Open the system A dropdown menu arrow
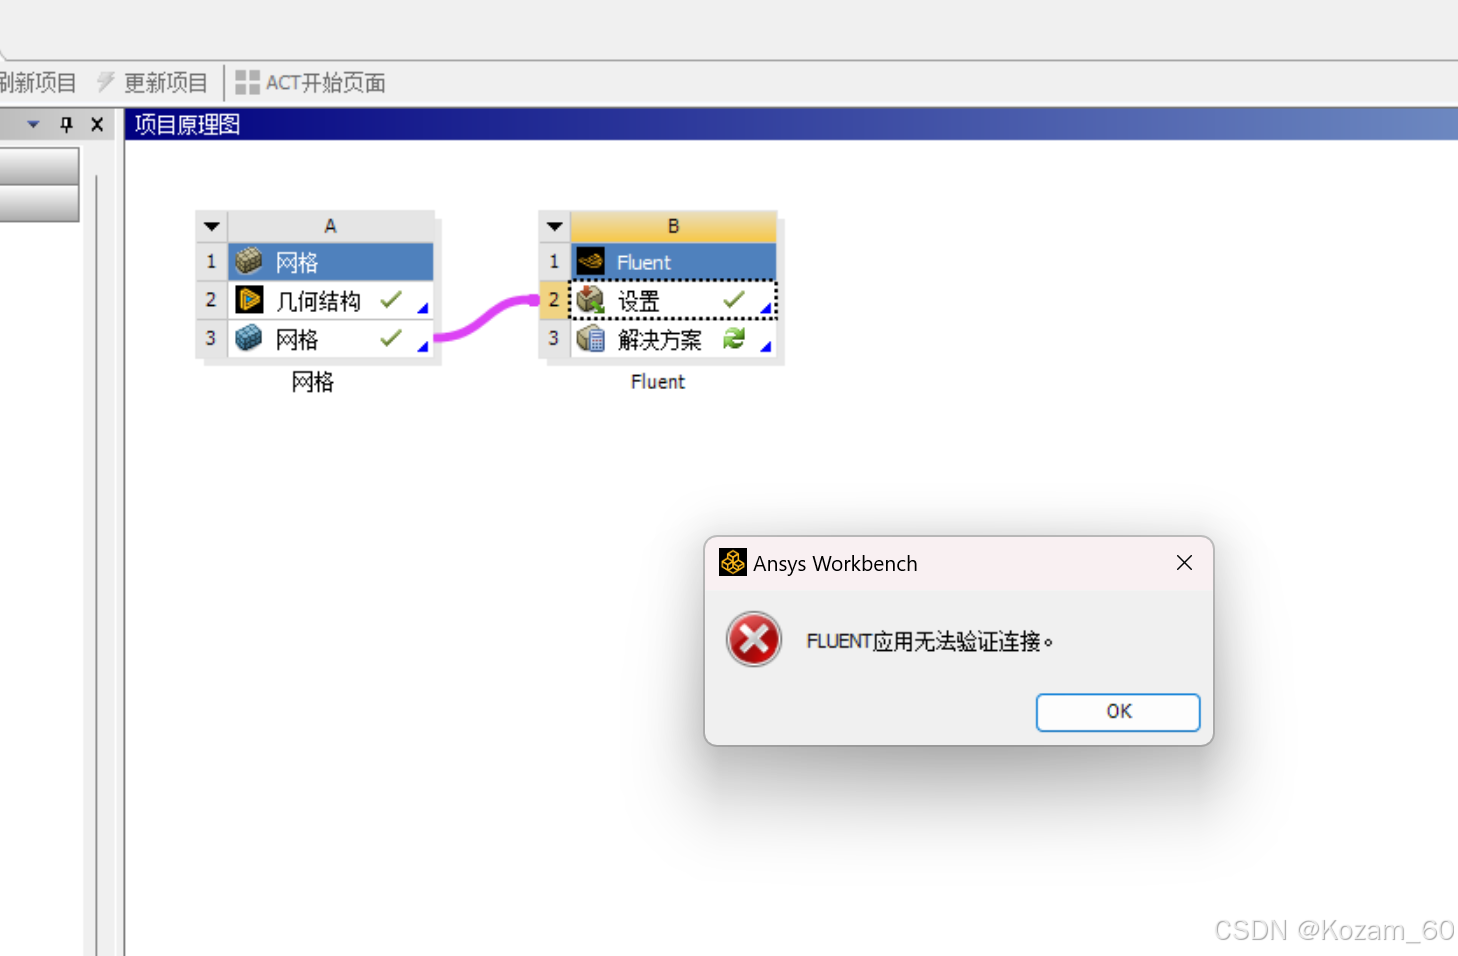Screen dimensions: 1458x956 point(212,227)
